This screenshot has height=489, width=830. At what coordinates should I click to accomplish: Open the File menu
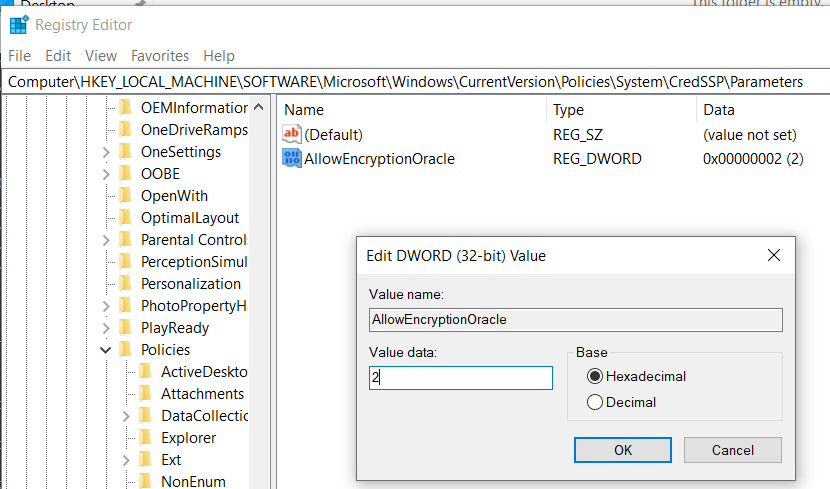pos(20,56)
